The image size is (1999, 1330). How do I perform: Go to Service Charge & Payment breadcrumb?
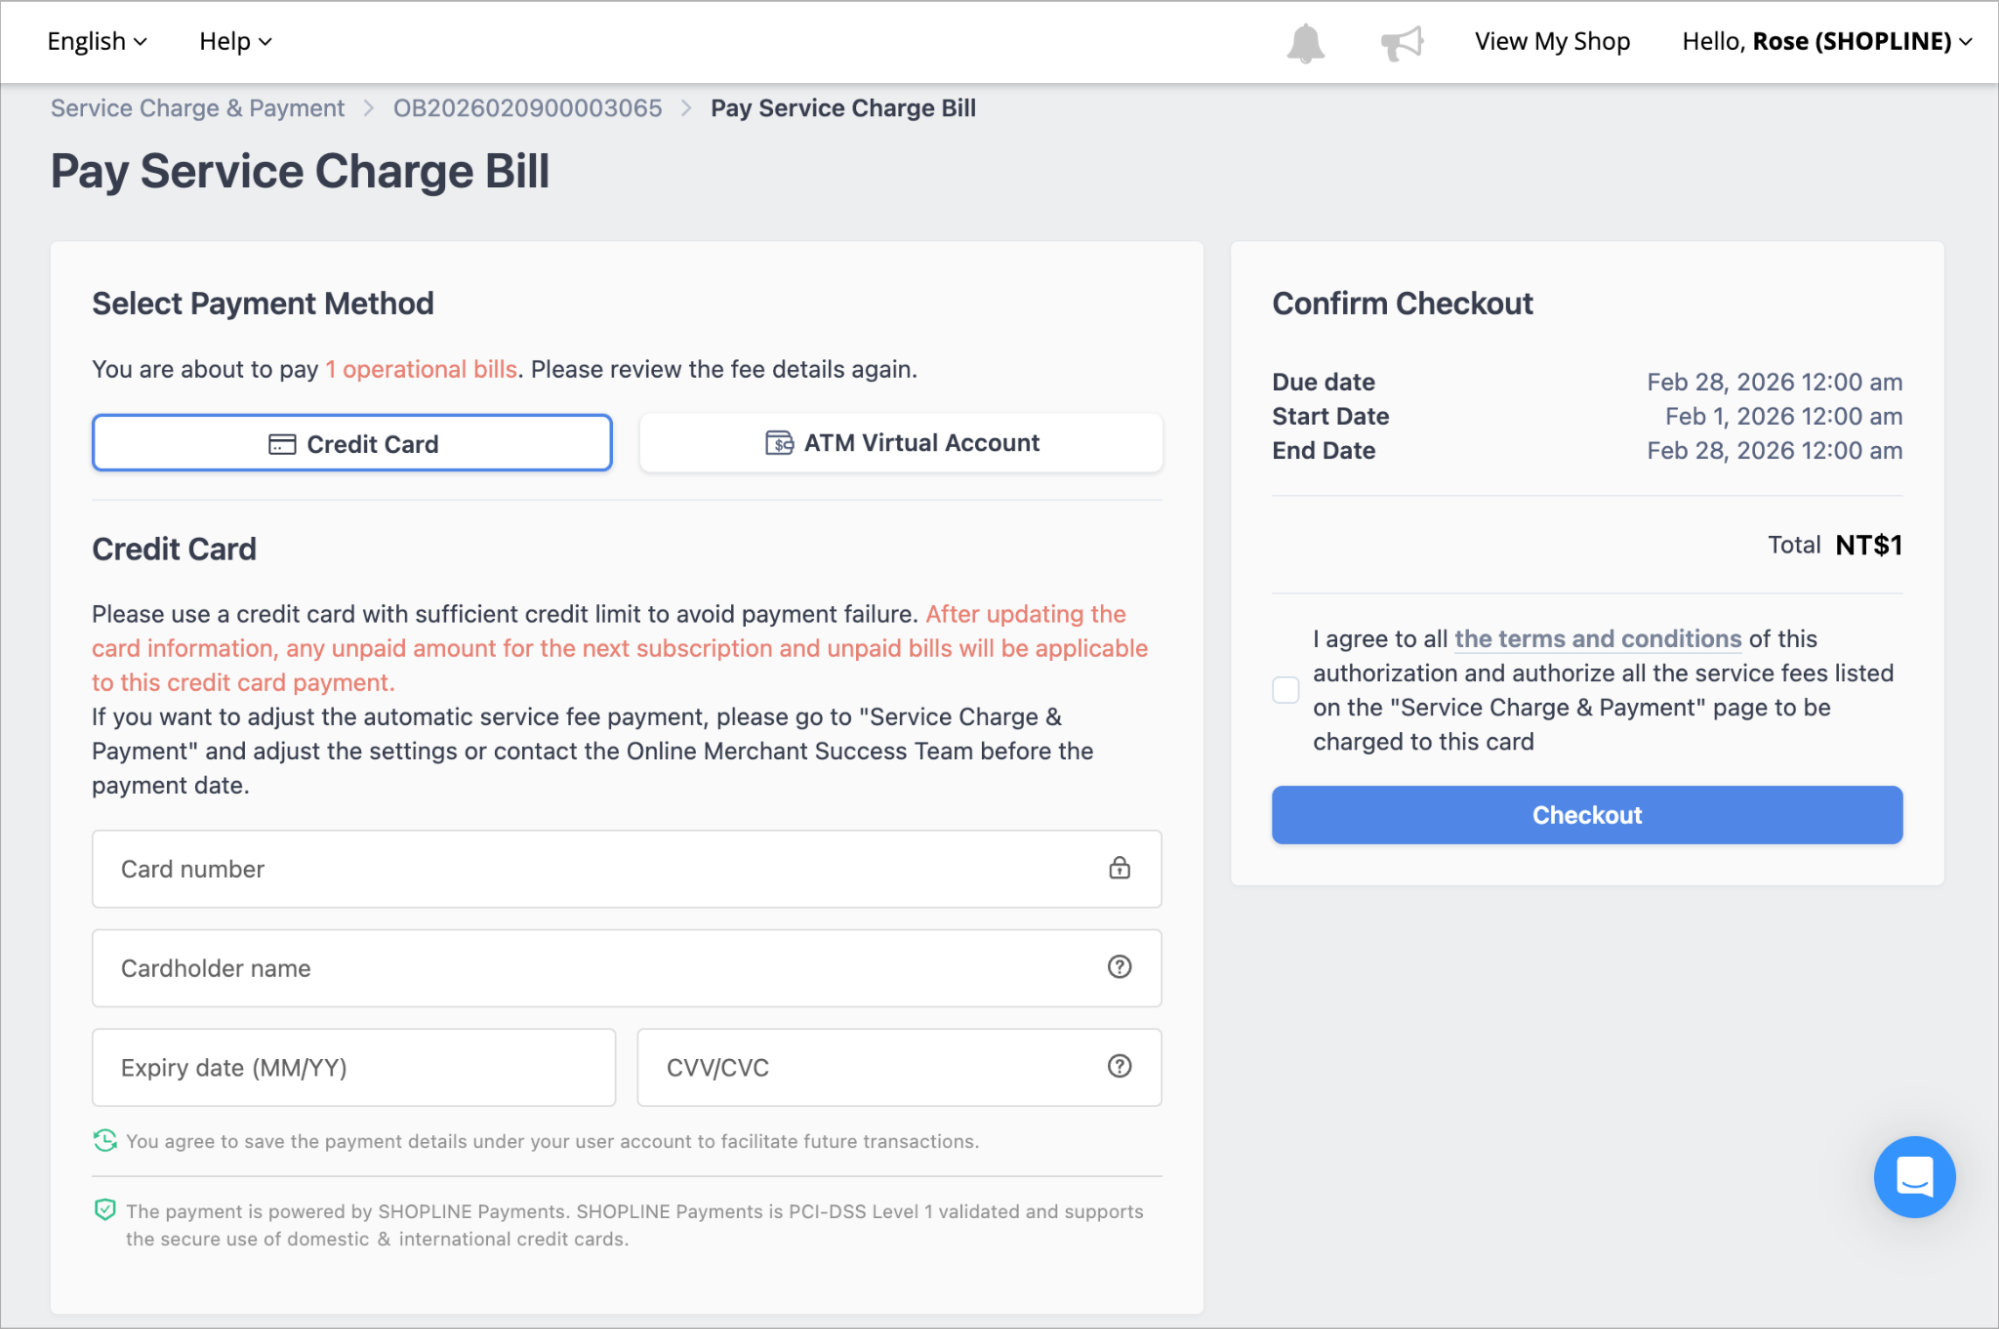197,108
